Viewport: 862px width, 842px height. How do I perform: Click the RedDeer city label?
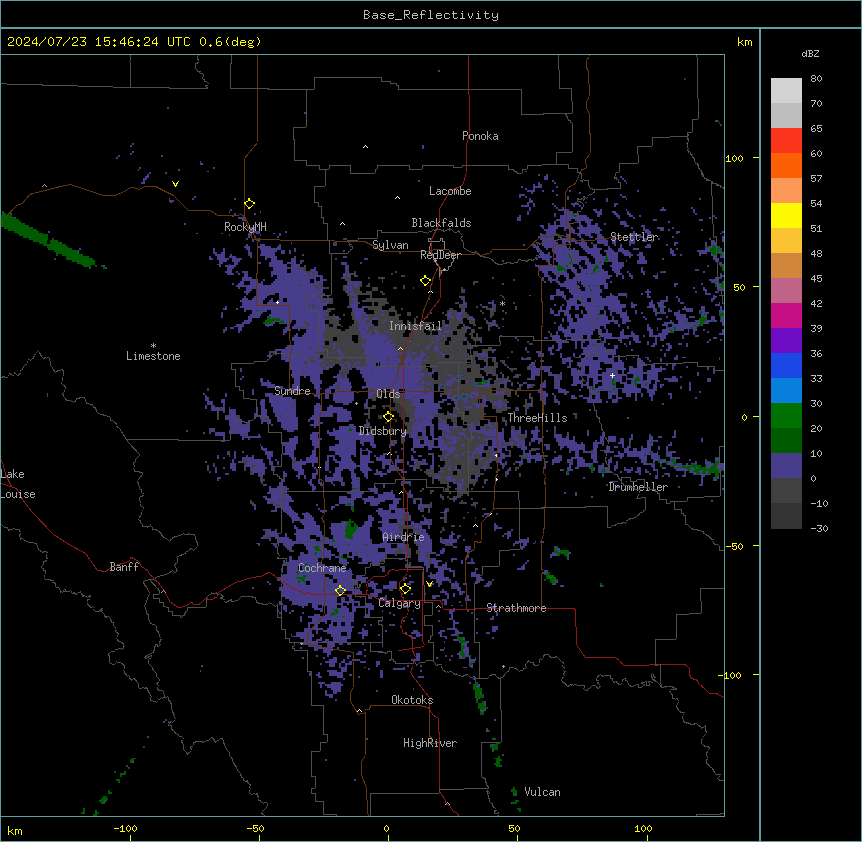[x=440, y=255]
